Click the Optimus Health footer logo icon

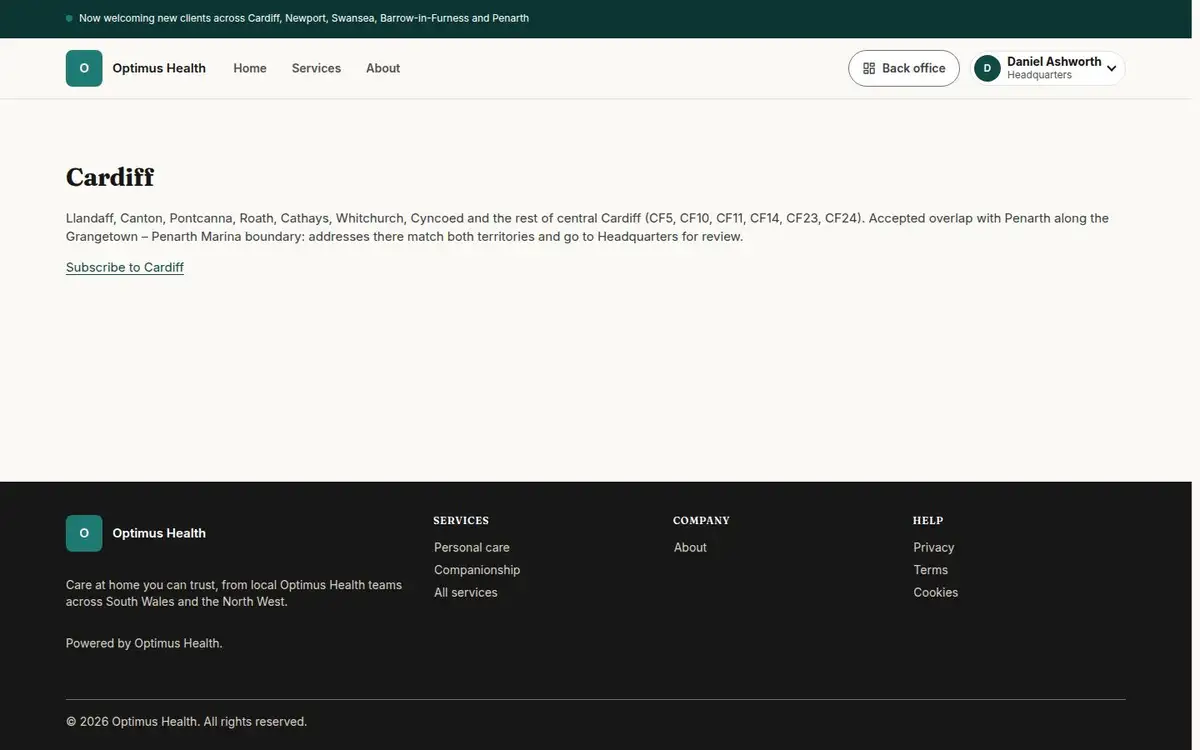tap(84, 533)
